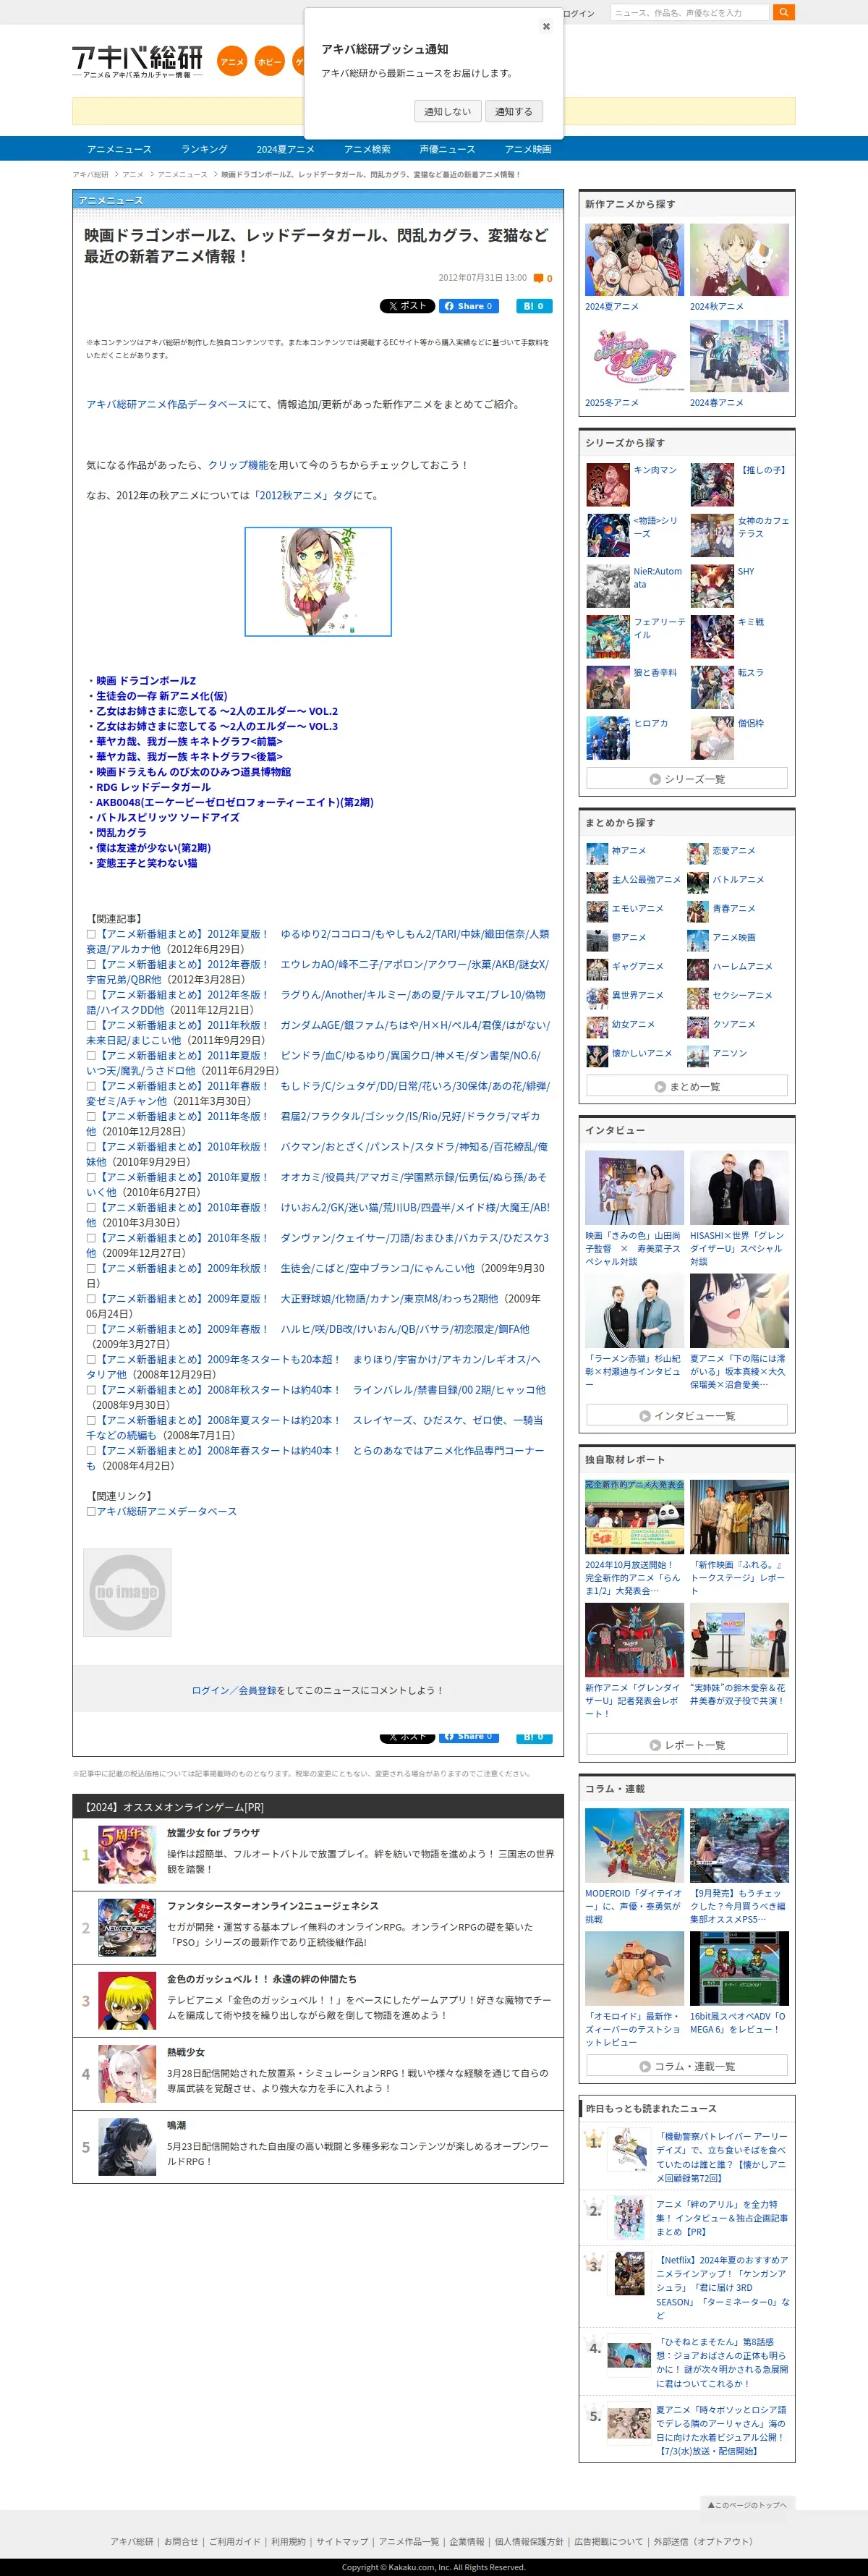This screenshot has width=868, height=2576.
Task: Open 声優ニュース in the navigation bar
Action: point(447,149)
